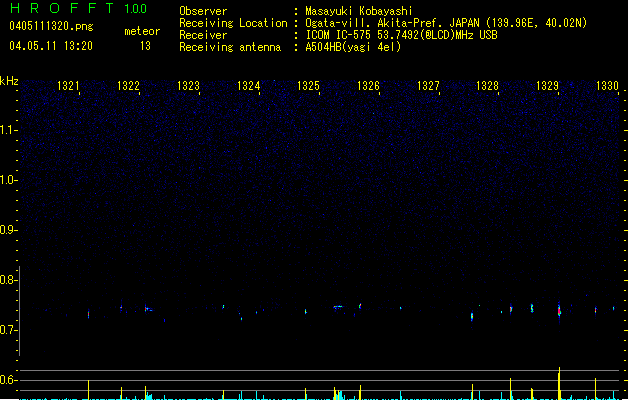Select the filename 0405111320.png
Viewport: 629px width, 400px height.
click(x=51, y=26)
